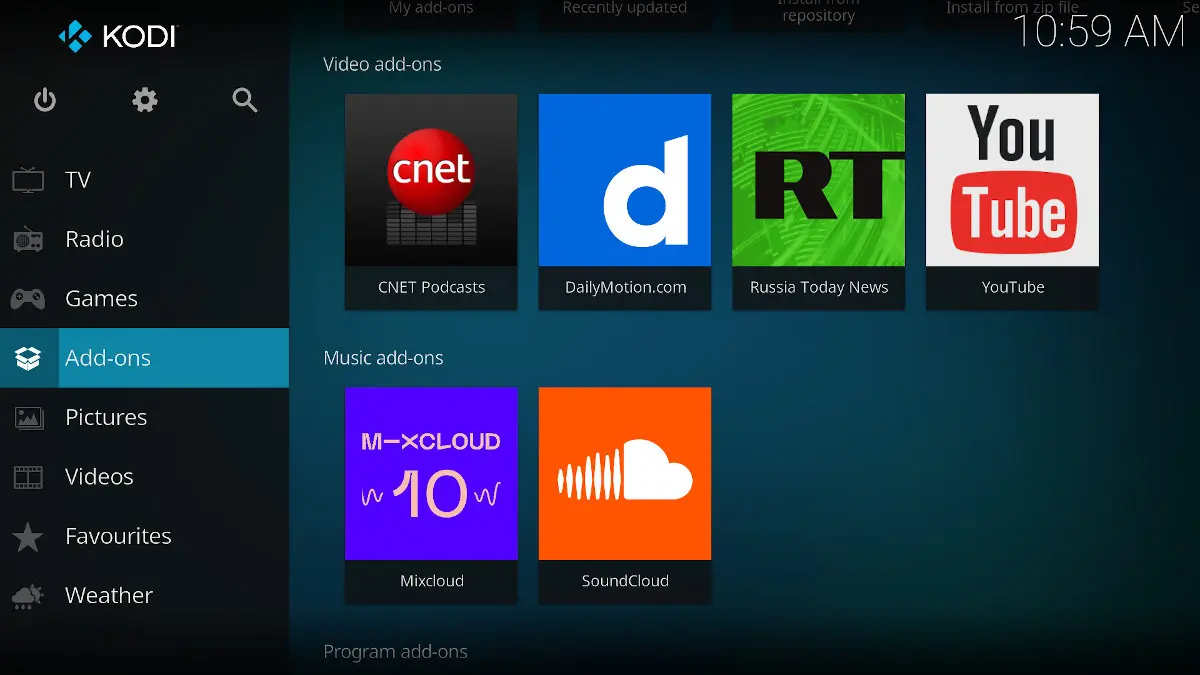Launch the CNET Podcasts add-on thumbnail
The height and width of the screenshot is (675, 1200).
(431, 180)
